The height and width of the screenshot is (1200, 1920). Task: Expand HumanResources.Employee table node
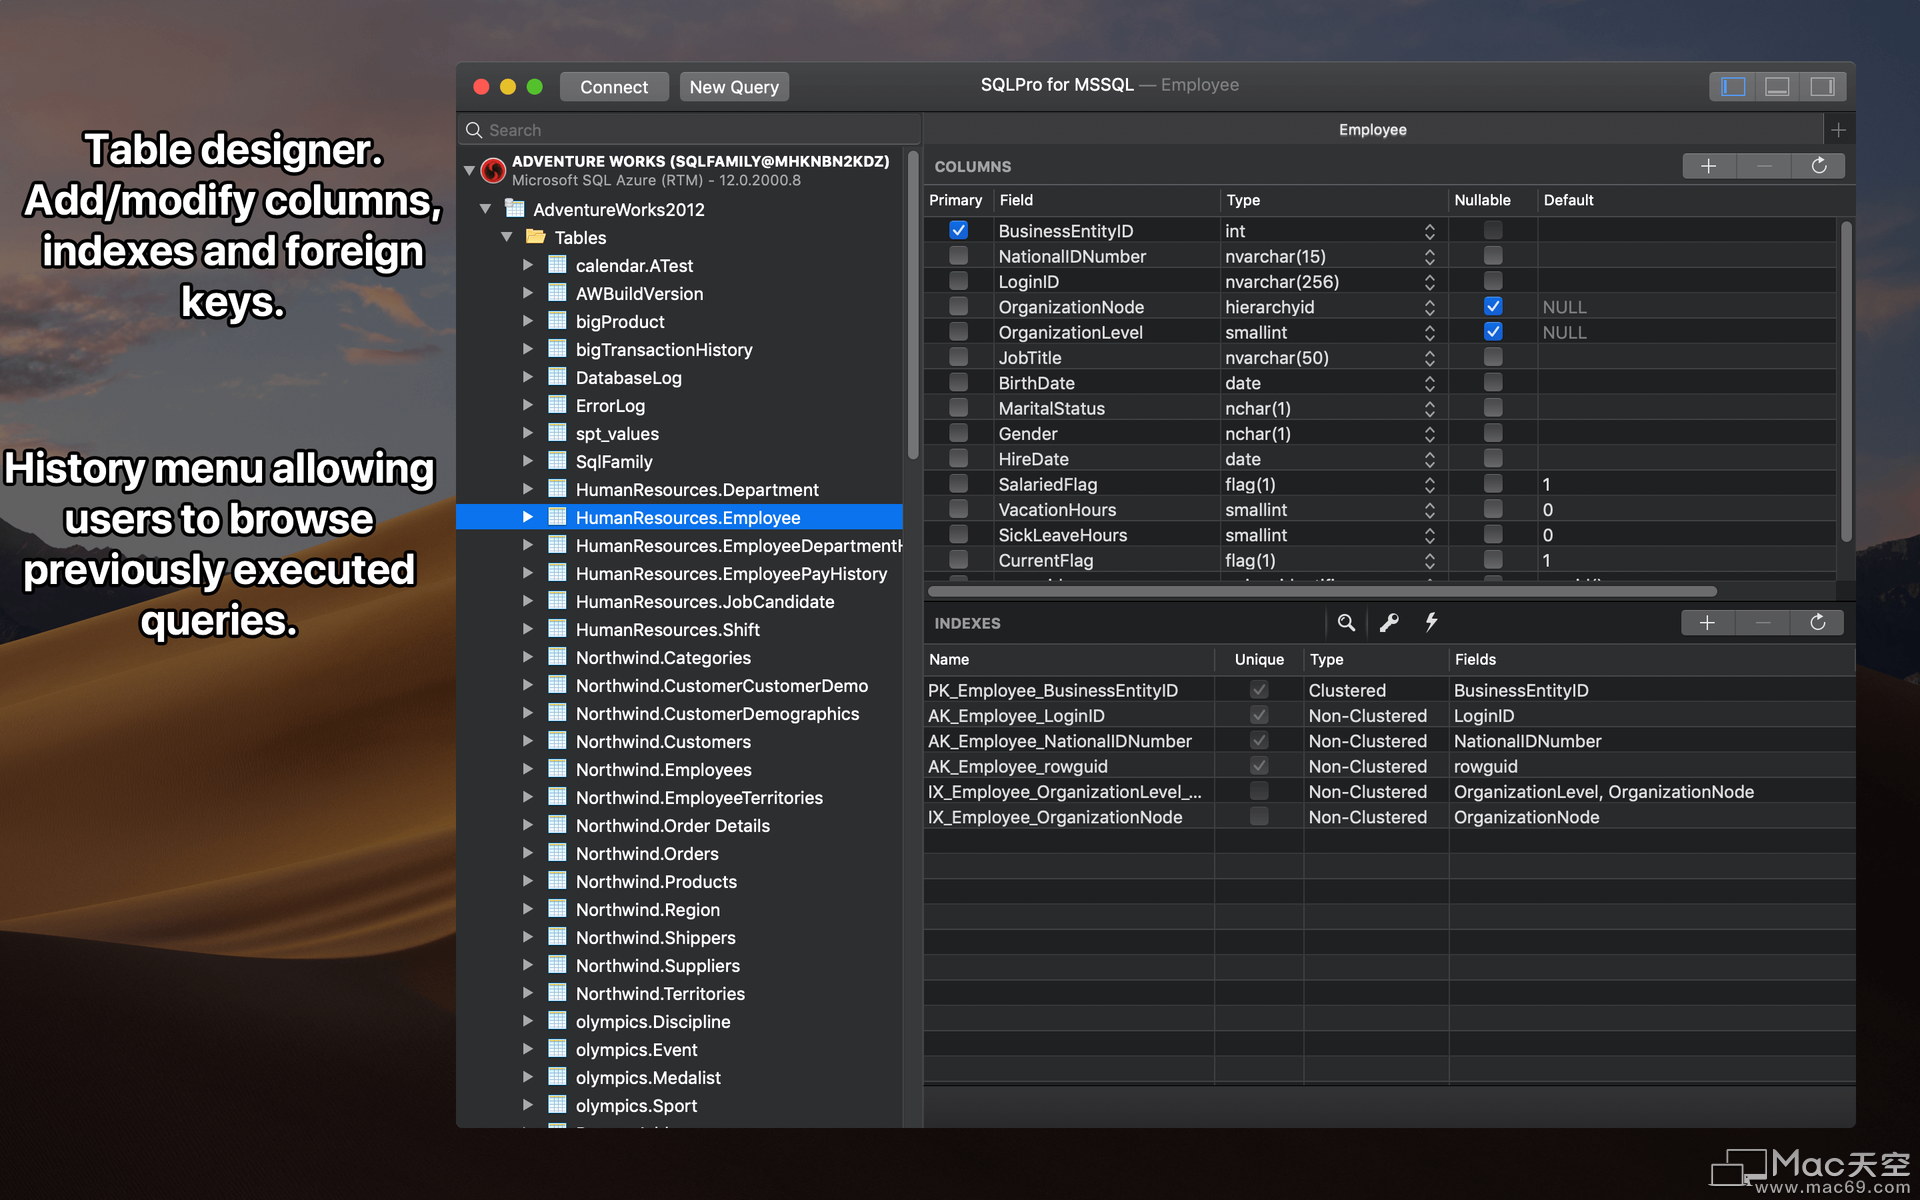pos(528,517)
